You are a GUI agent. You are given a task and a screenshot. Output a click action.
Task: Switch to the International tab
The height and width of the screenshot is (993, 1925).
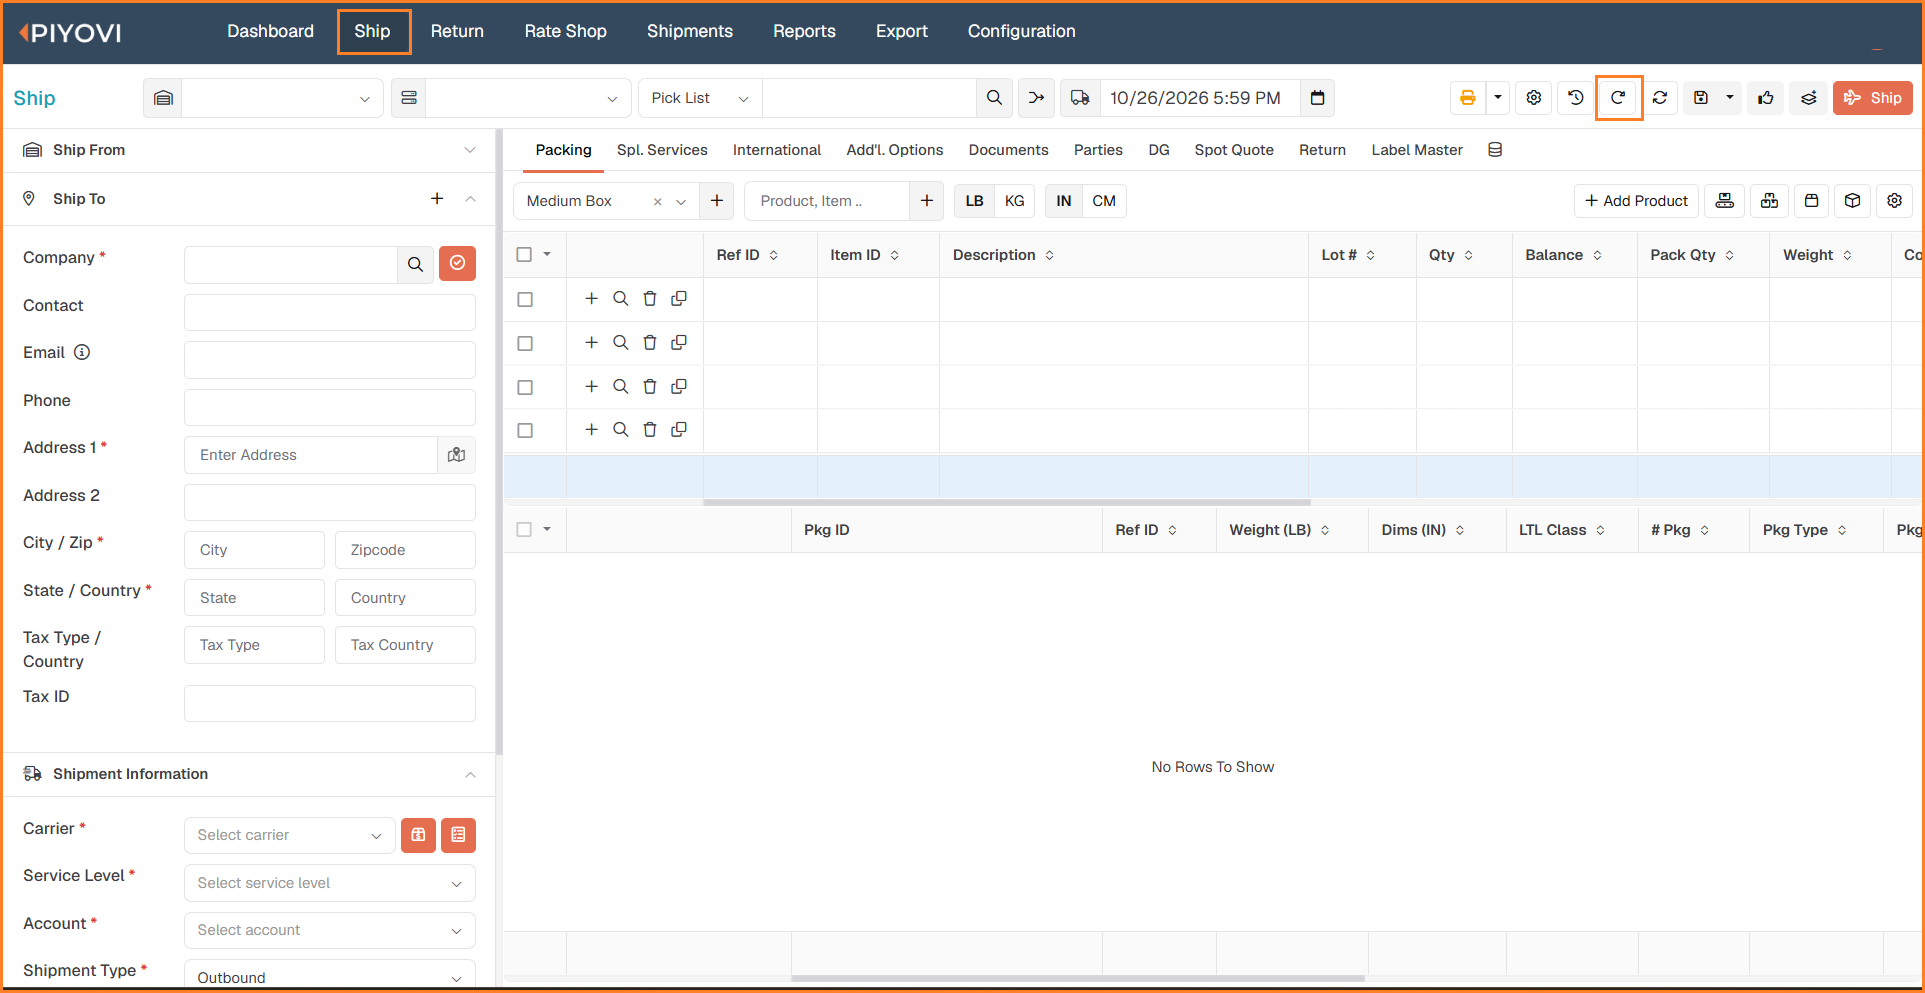(777, 150)
